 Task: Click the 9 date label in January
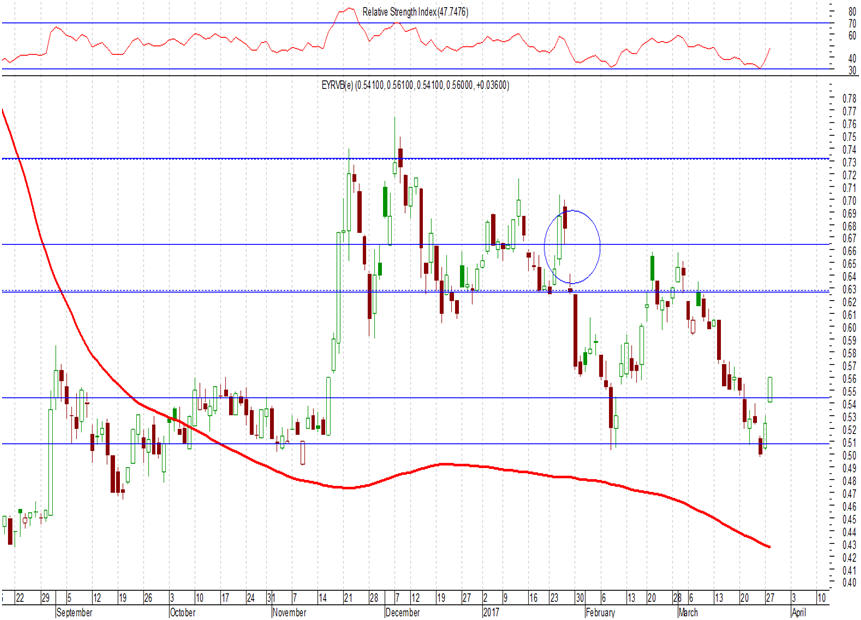[x=506, y=598]
